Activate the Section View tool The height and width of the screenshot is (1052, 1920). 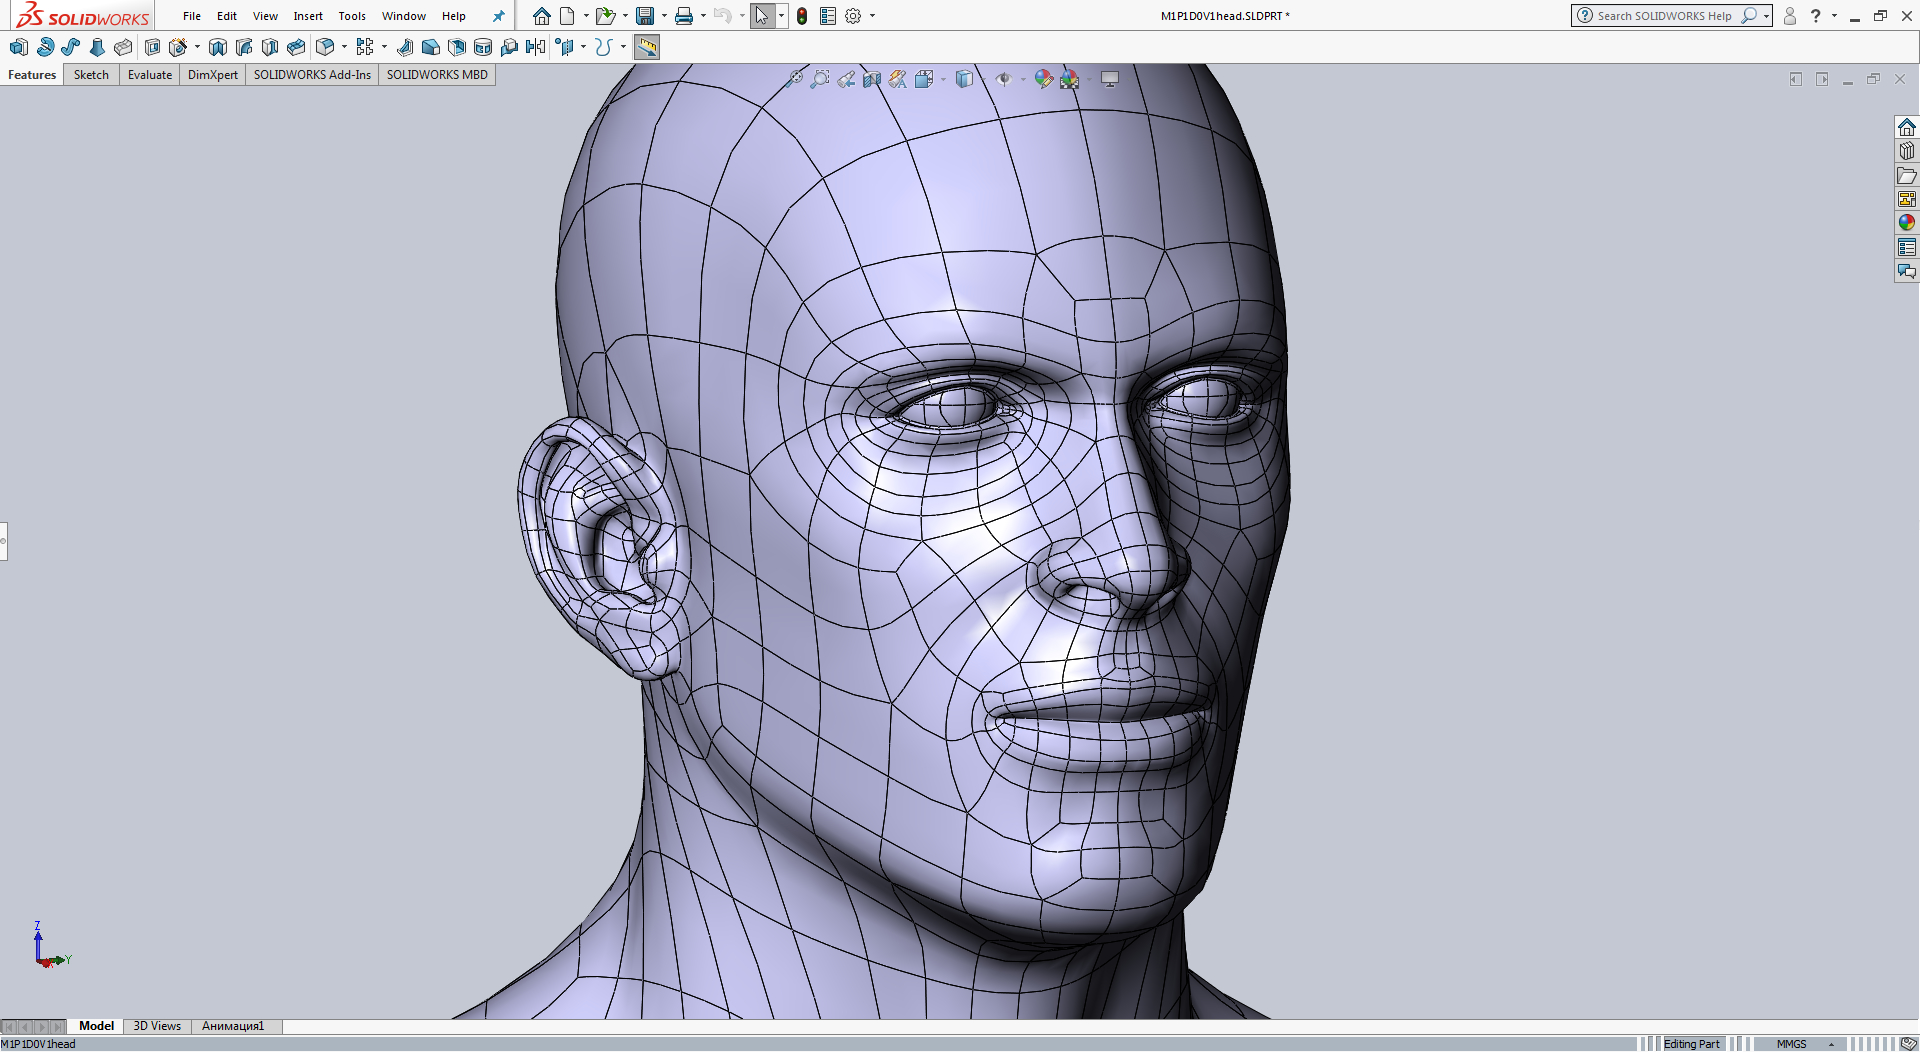point(872,79)
